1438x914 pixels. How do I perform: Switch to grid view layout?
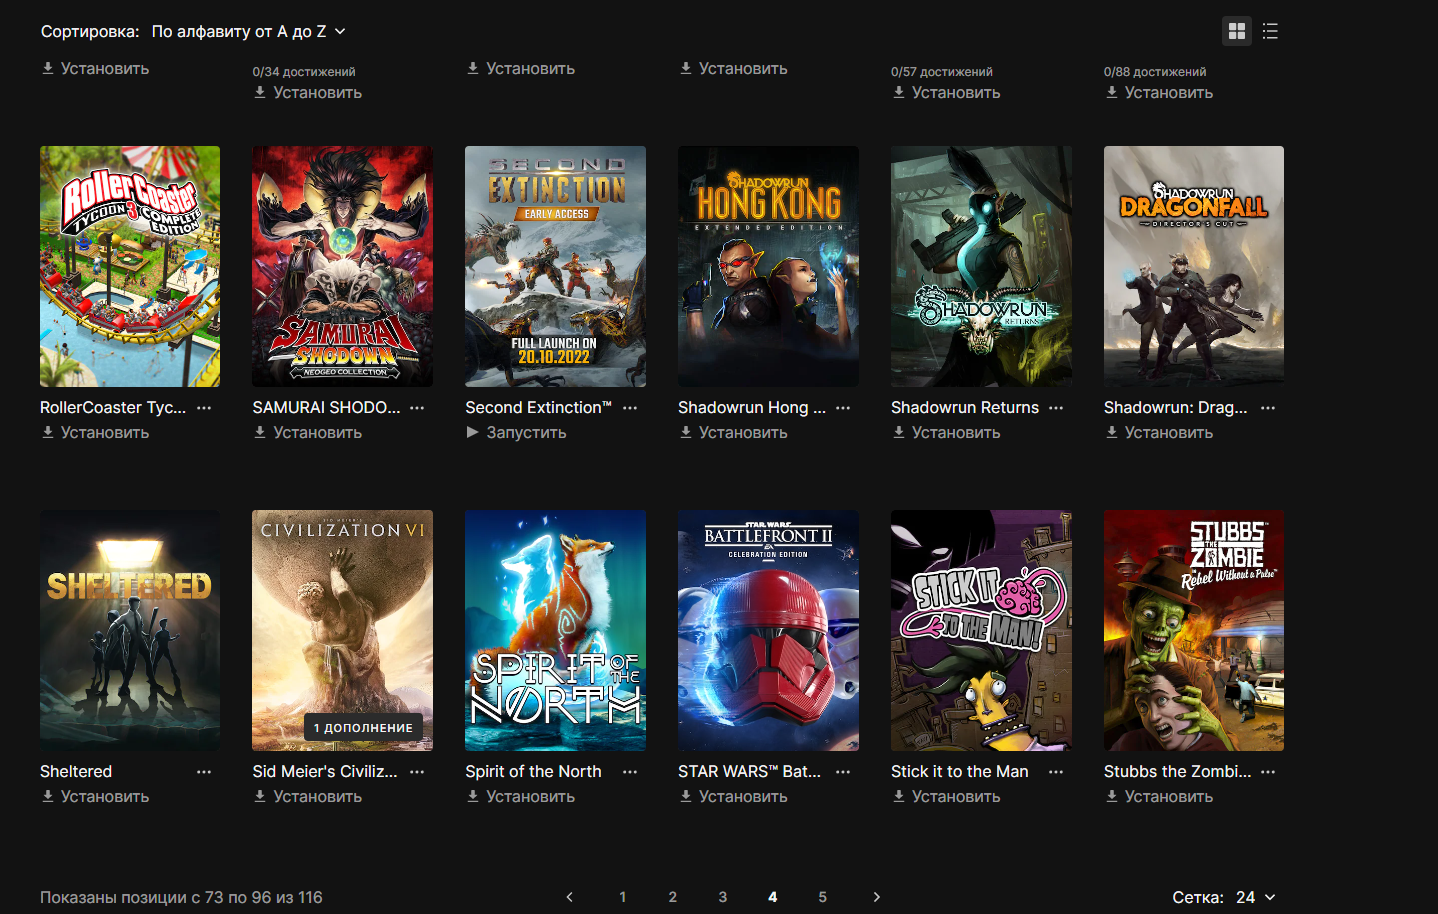tap(1237, 31)
